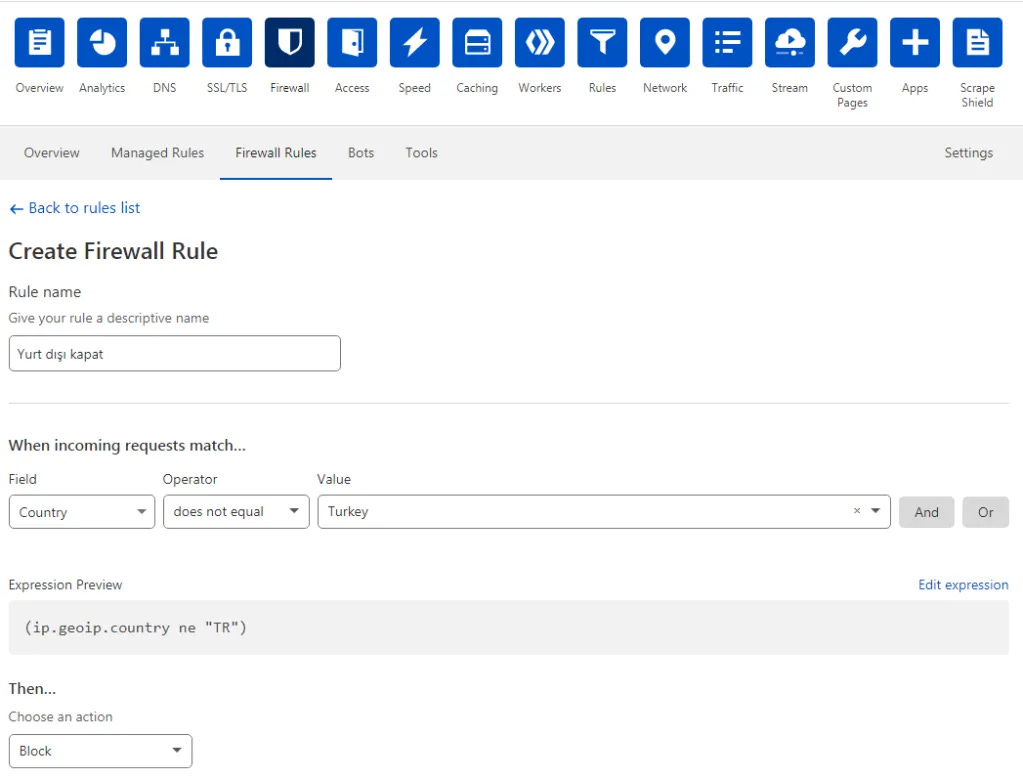Click the Expression Preview code box

(x=509, y=628)
